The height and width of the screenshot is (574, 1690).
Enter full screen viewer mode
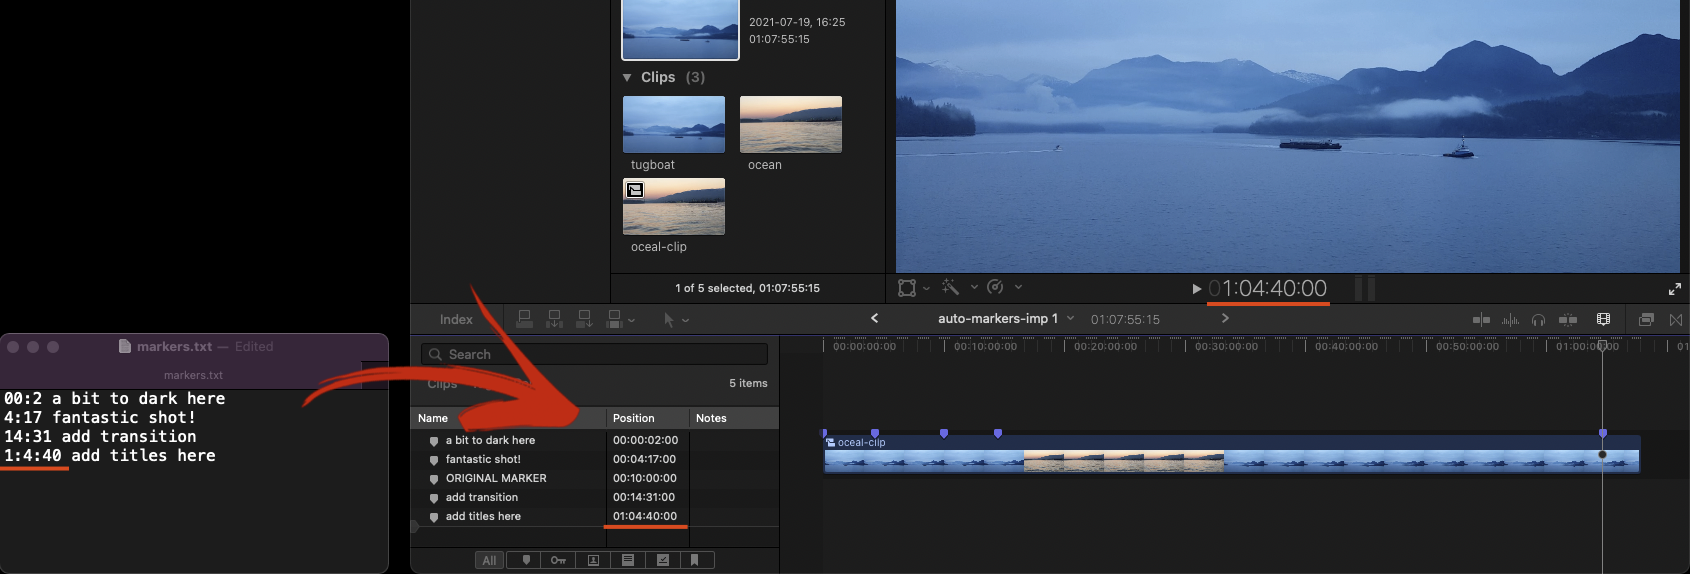1675,289
